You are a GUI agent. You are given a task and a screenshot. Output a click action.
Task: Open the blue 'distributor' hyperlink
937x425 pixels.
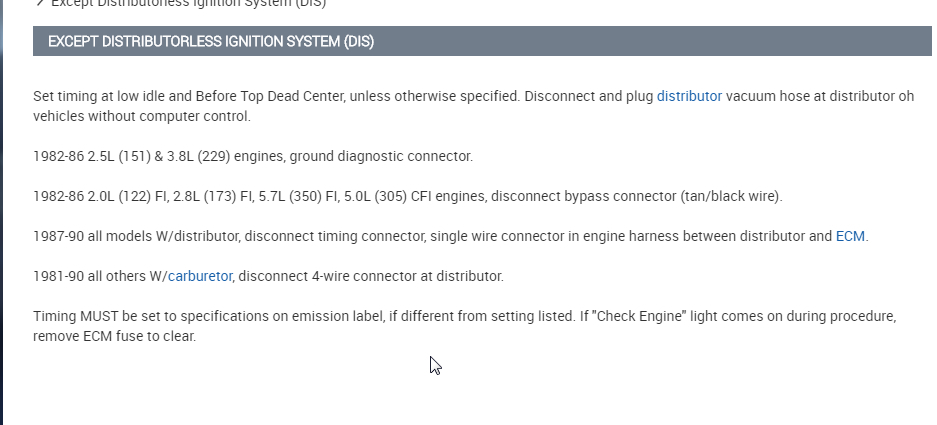pos(689,97)
